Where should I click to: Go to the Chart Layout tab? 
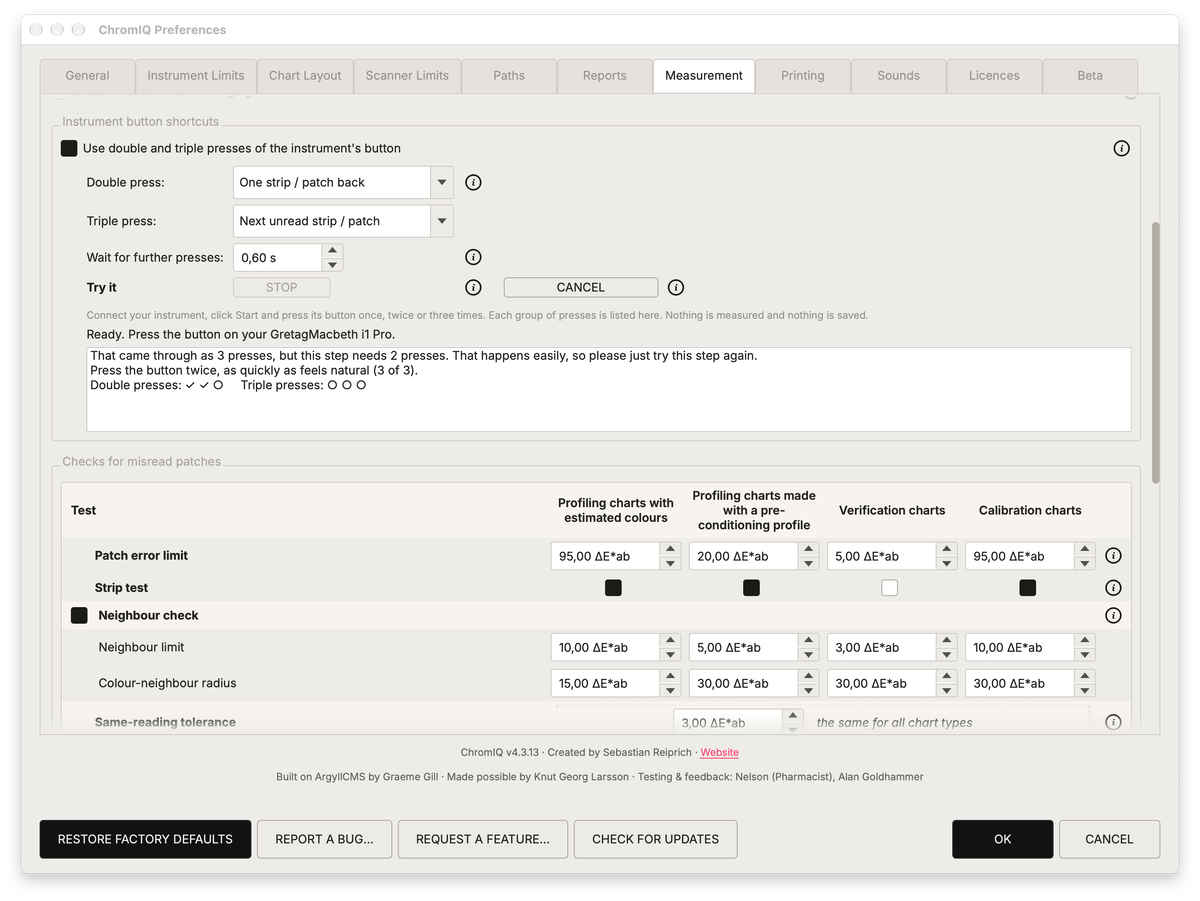305,76
